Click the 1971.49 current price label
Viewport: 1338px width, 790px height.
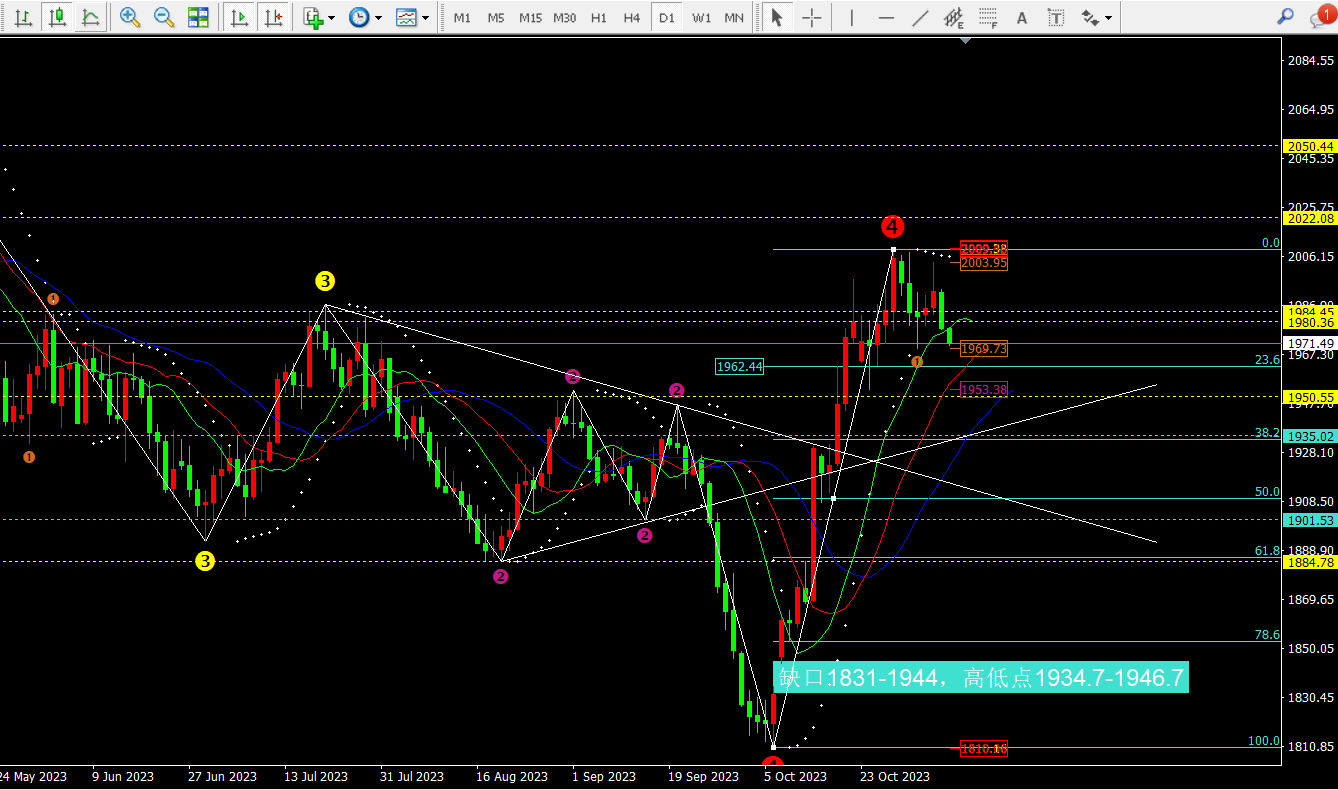(x=1309, y=343)
